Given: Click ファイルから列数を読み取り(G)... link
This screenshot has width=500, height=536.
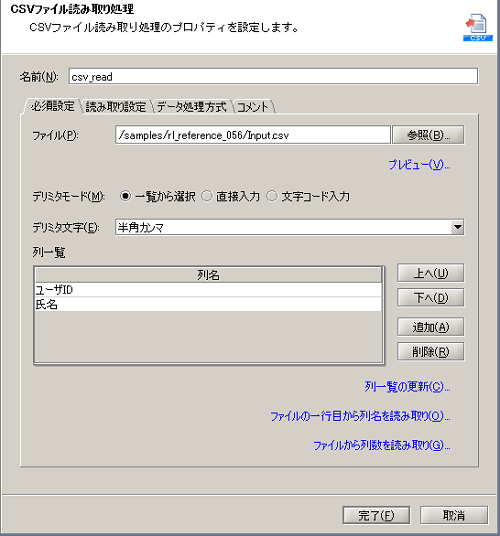Looking at the screenshot, I should [382, 445].
